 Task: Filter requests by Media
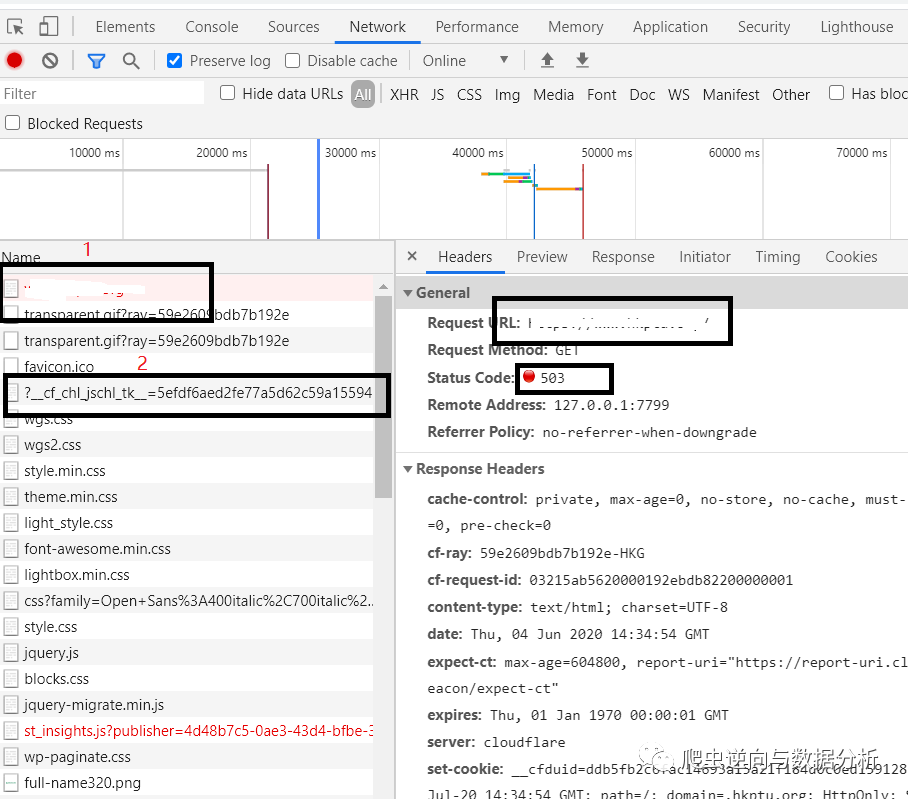tap(554, 94)
